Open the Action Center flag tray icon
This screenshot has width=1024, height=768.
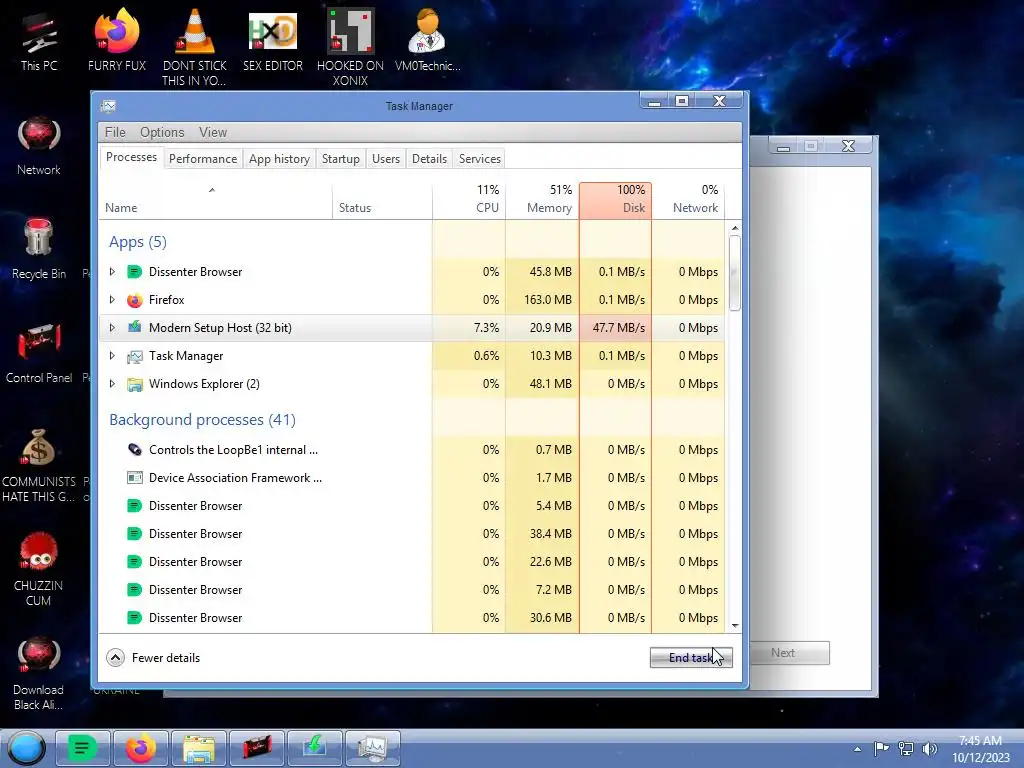(x=881, y=748)
